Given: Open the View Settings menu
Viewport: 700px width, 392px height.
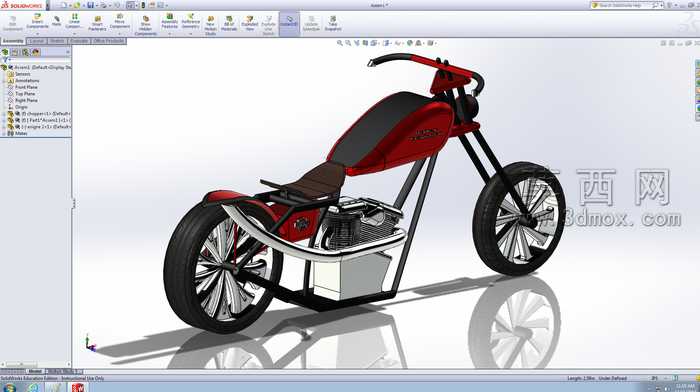Looking at the screenshot, I should point(431,43).
